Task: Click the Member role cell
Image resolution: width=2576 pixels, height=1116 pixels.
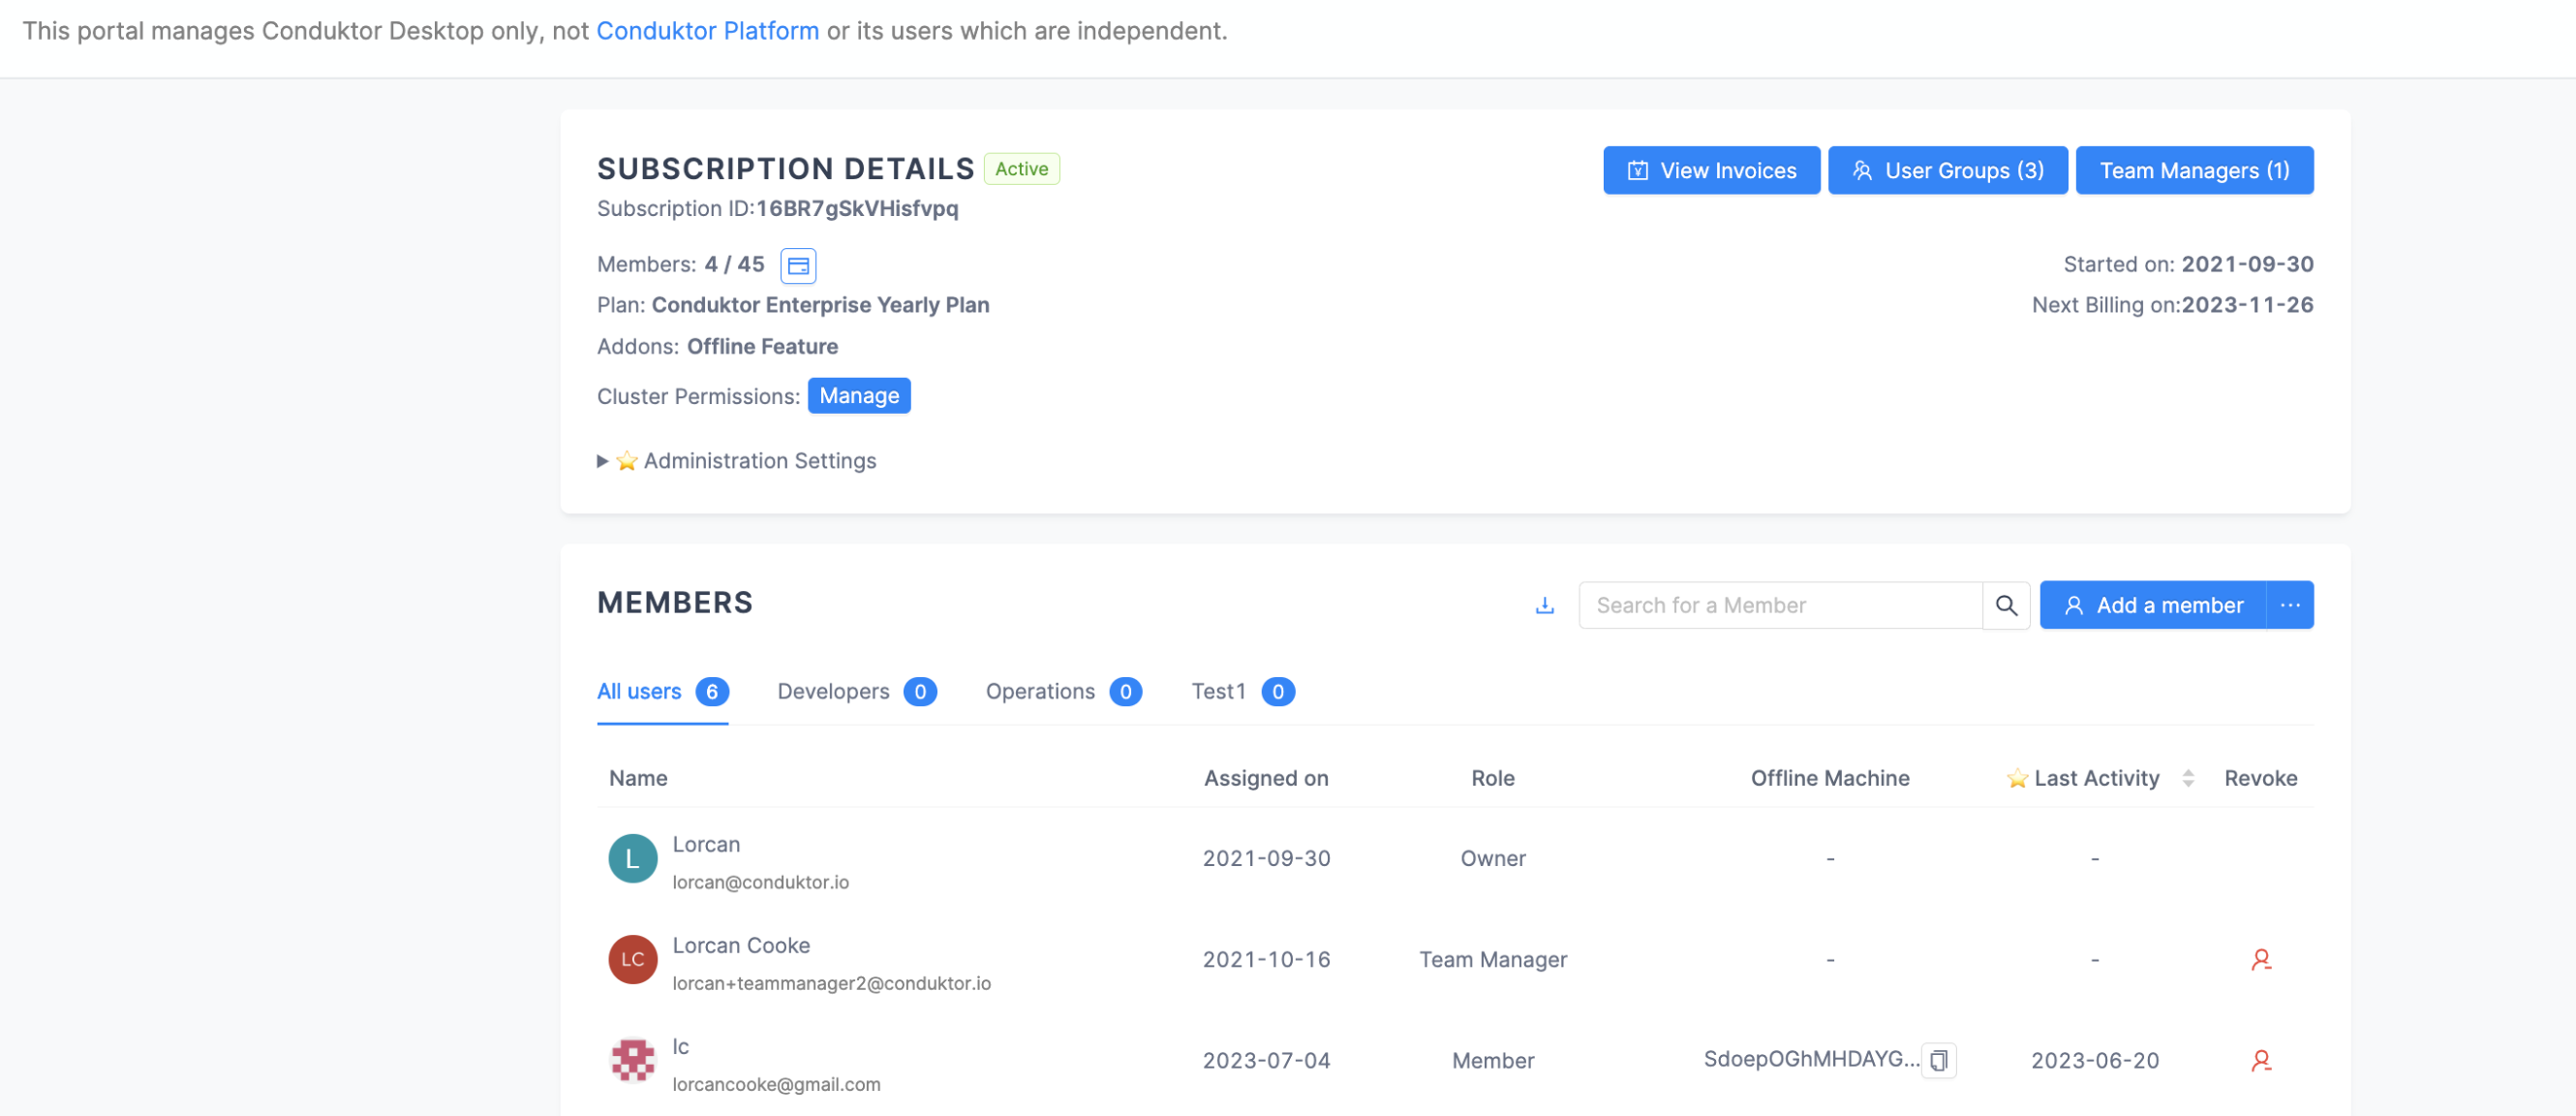Action: pos(1492,1061)
